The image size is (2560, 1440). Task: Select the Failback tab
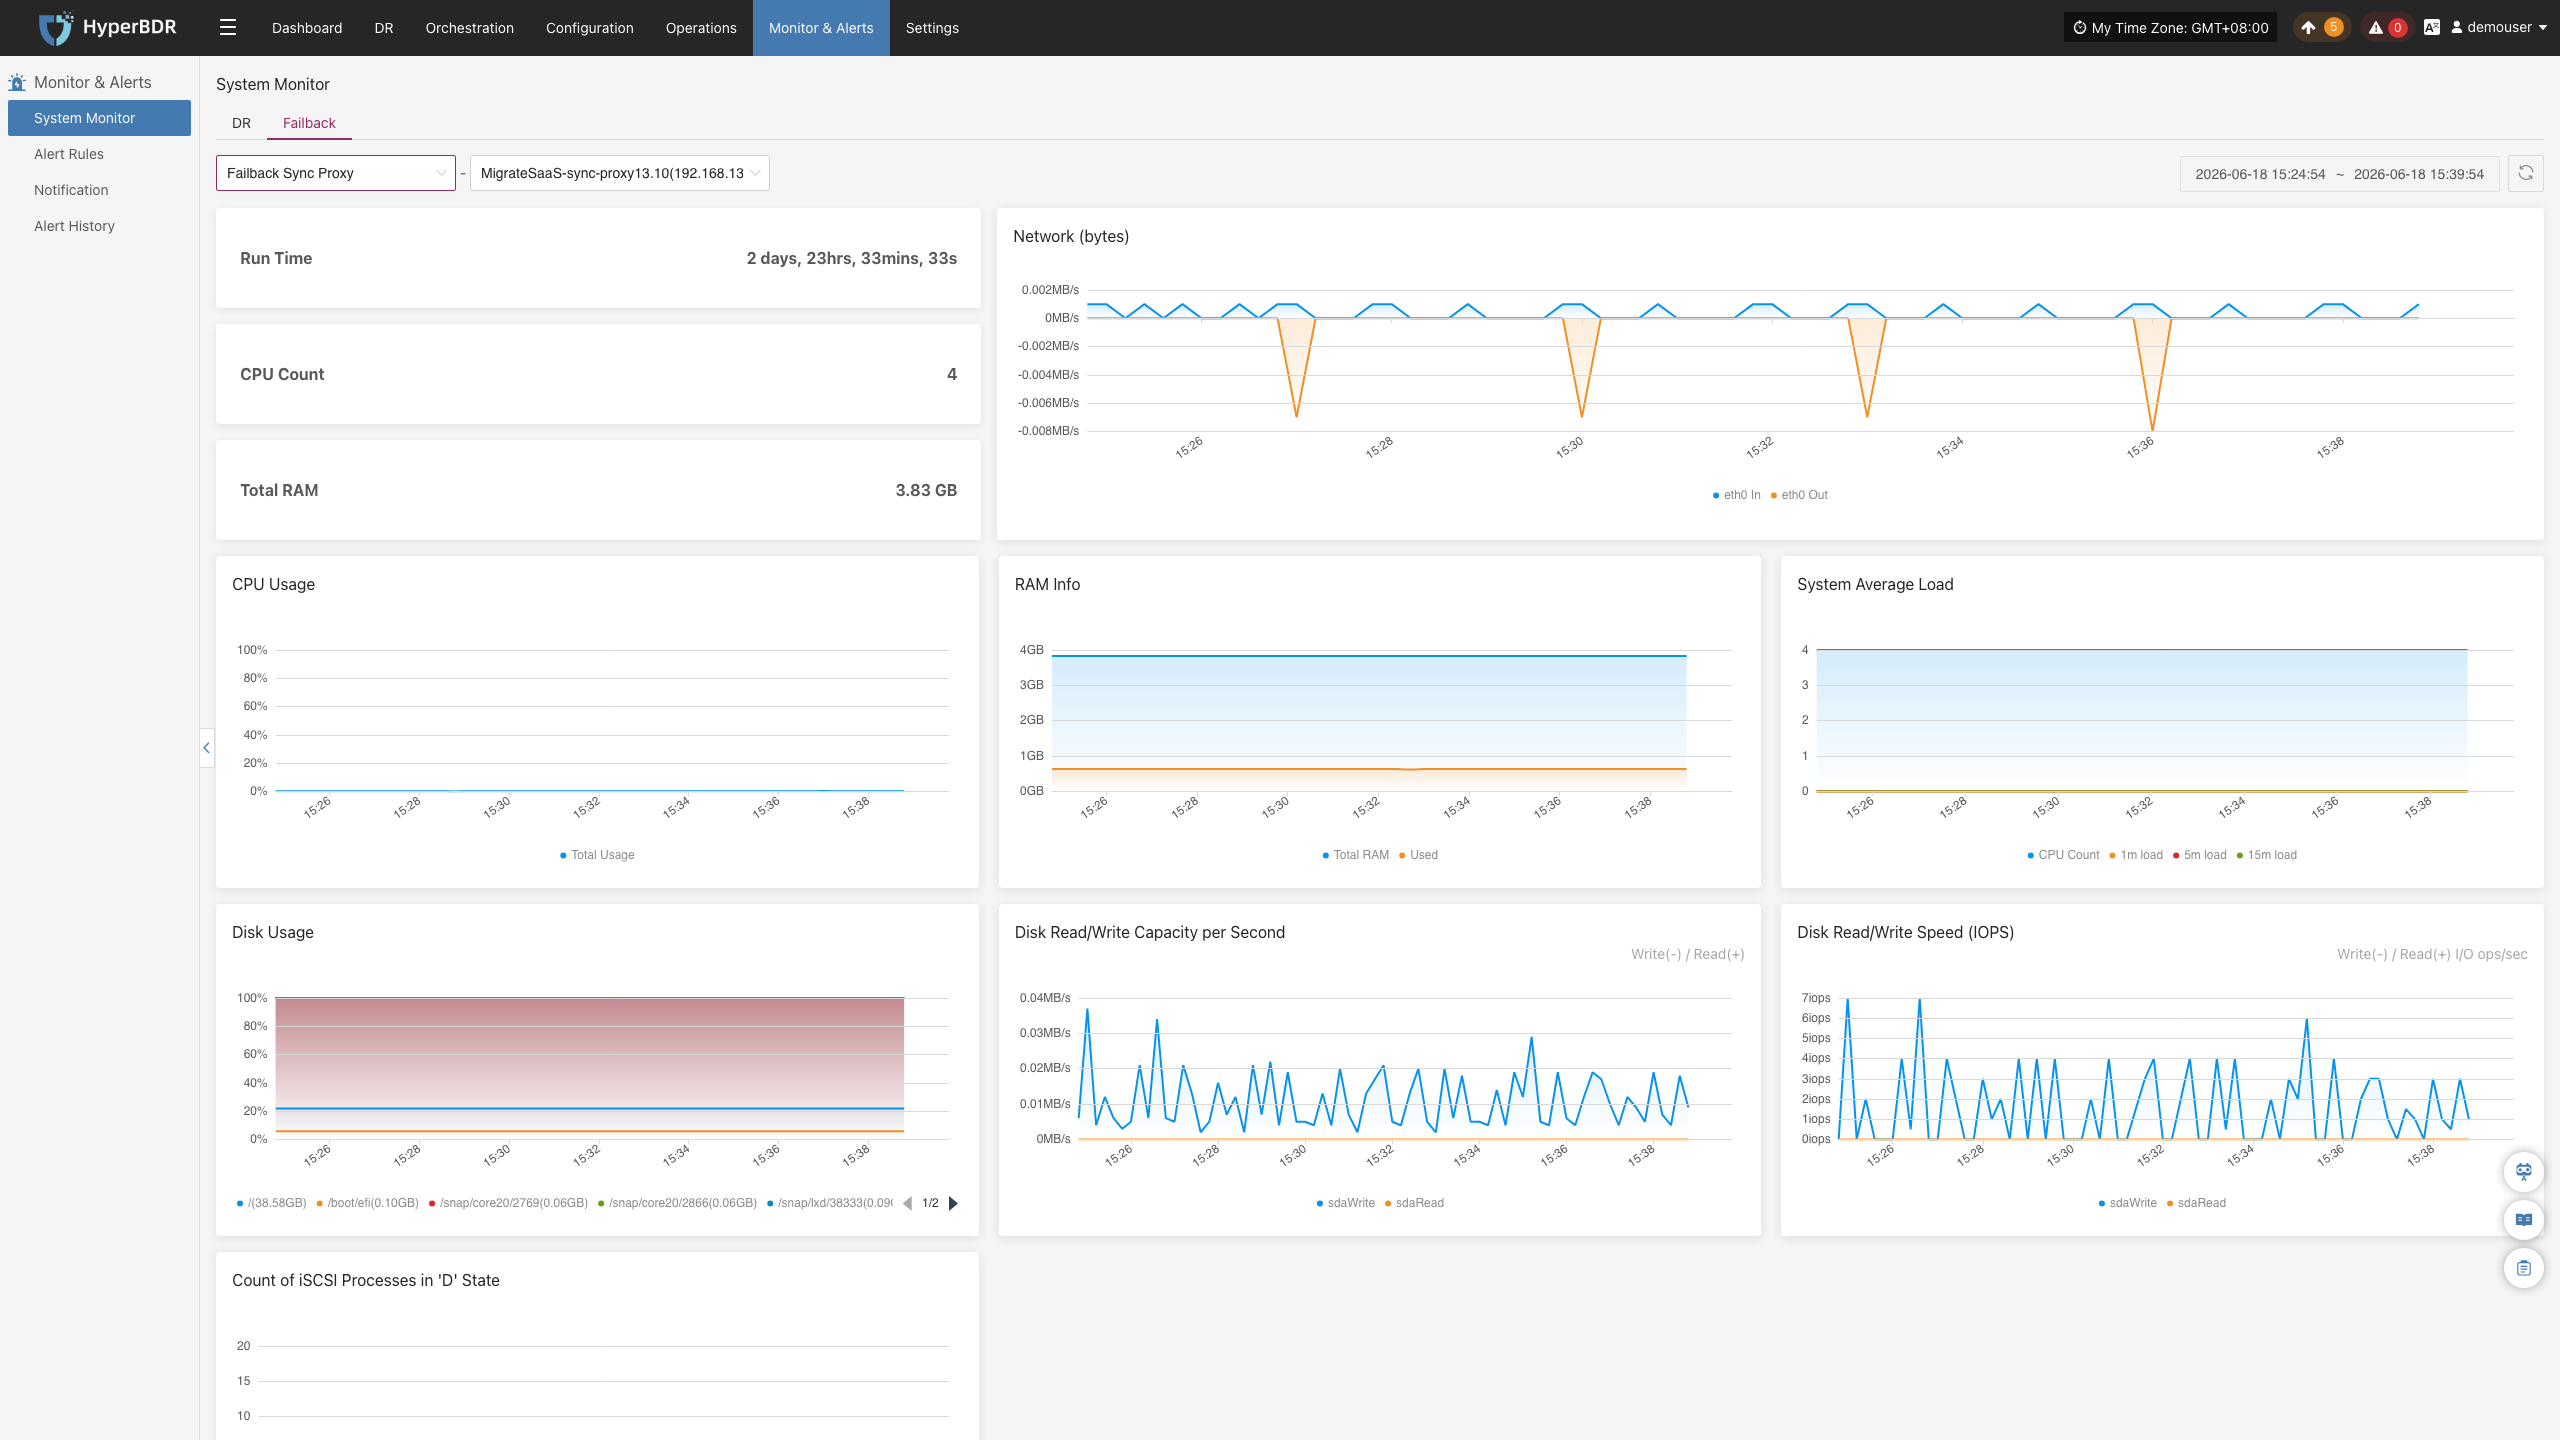[309, 123]
